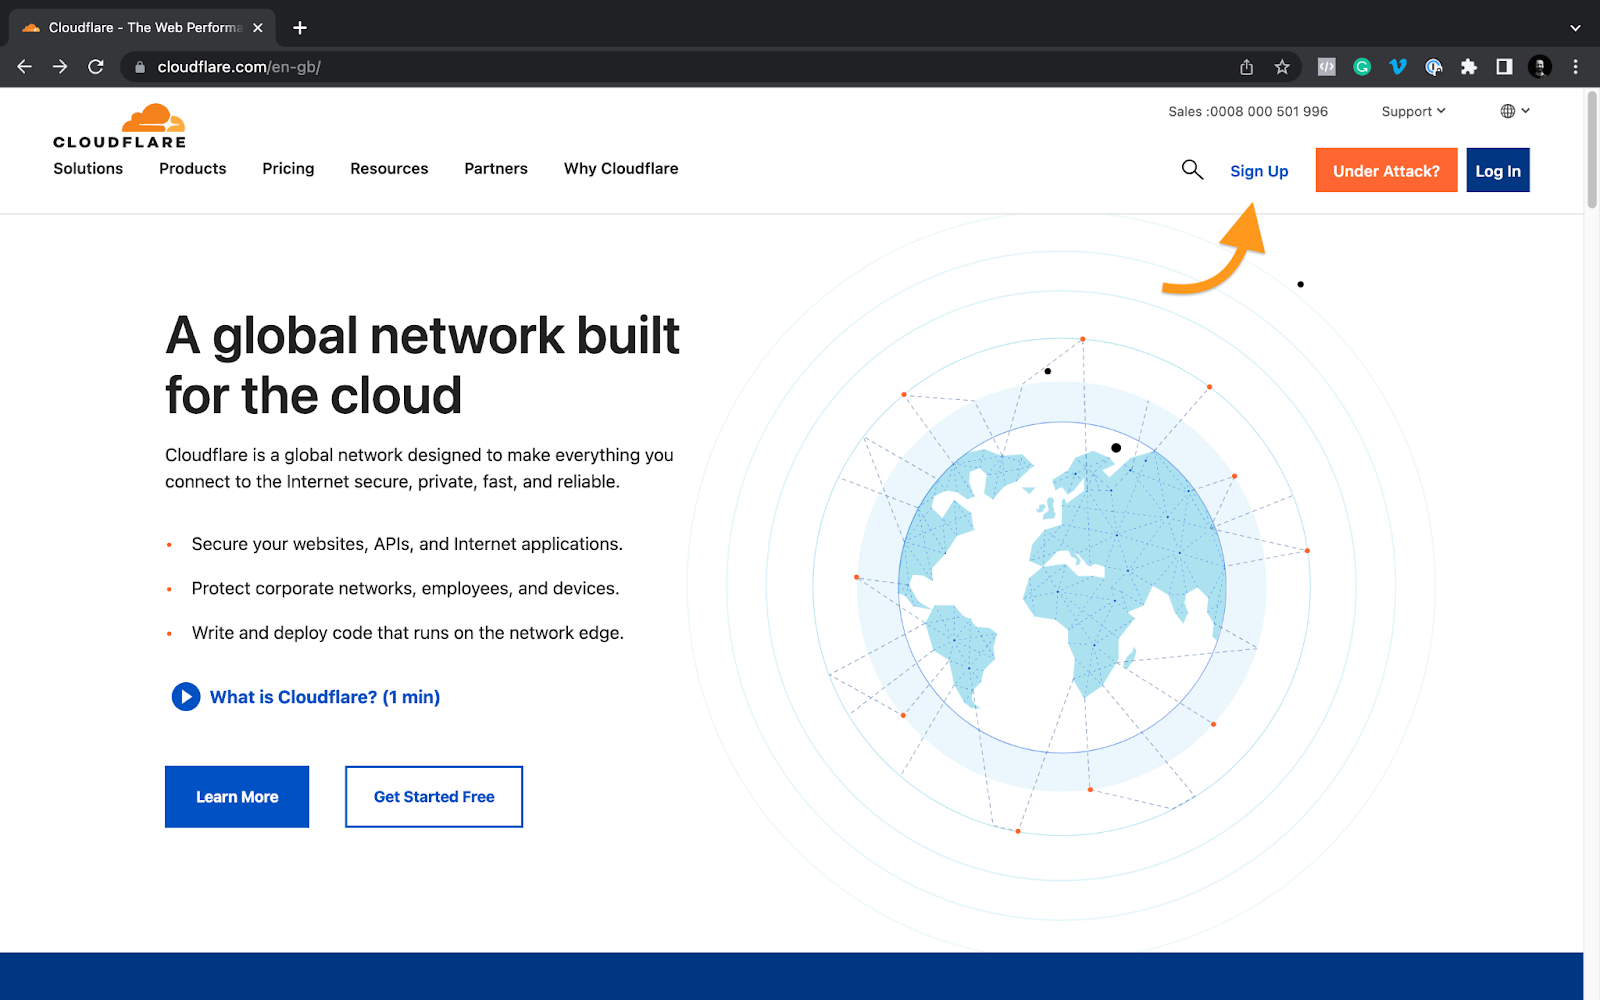Click the Cloudflare logo
The image size is (1600, 1000).
point(119,126)
